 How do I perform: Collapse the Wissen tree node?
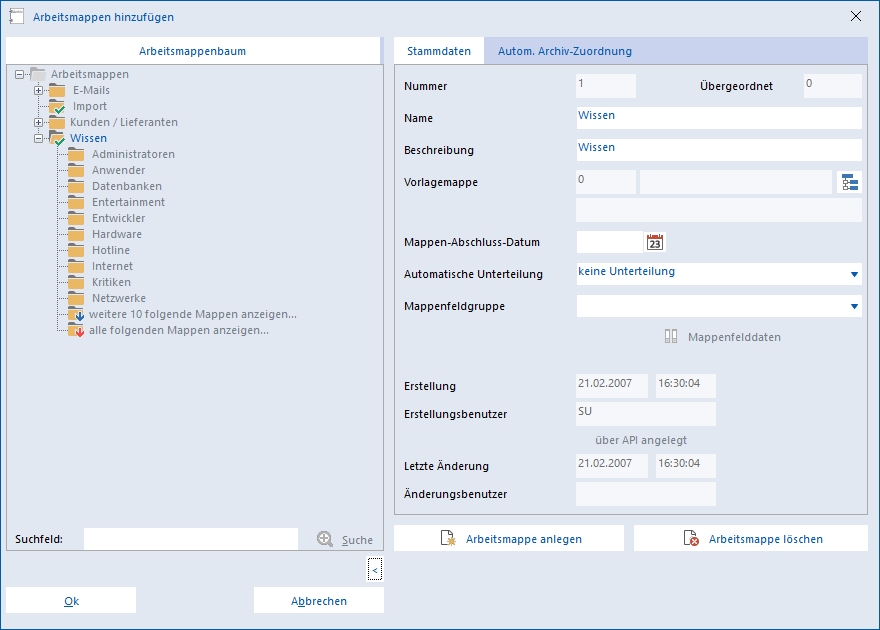click(38, 138)
